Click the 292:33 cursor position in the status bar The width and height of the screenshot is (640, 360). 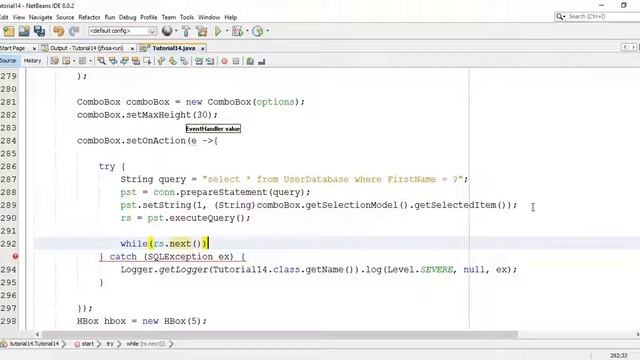click(618, 356)
